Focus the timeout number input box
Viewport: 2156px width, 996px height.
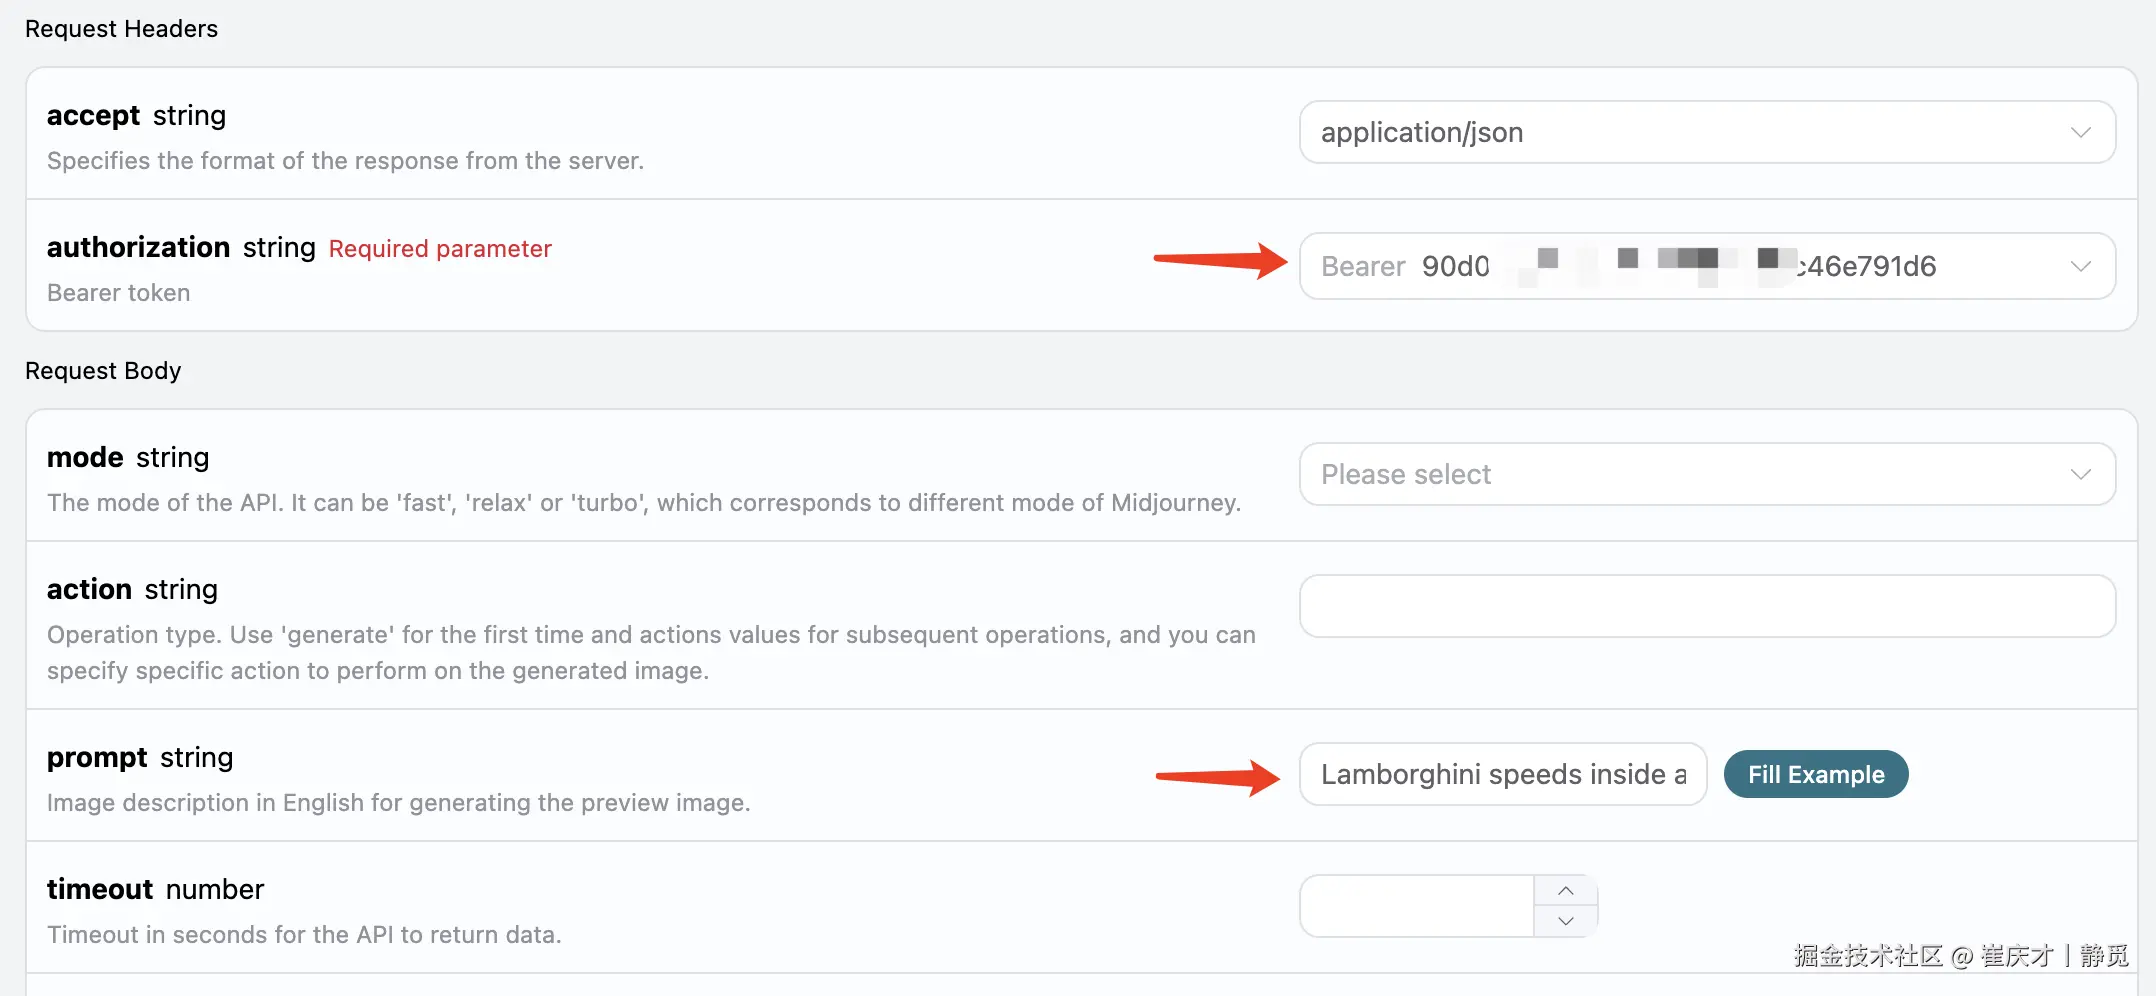point(1416,906)
